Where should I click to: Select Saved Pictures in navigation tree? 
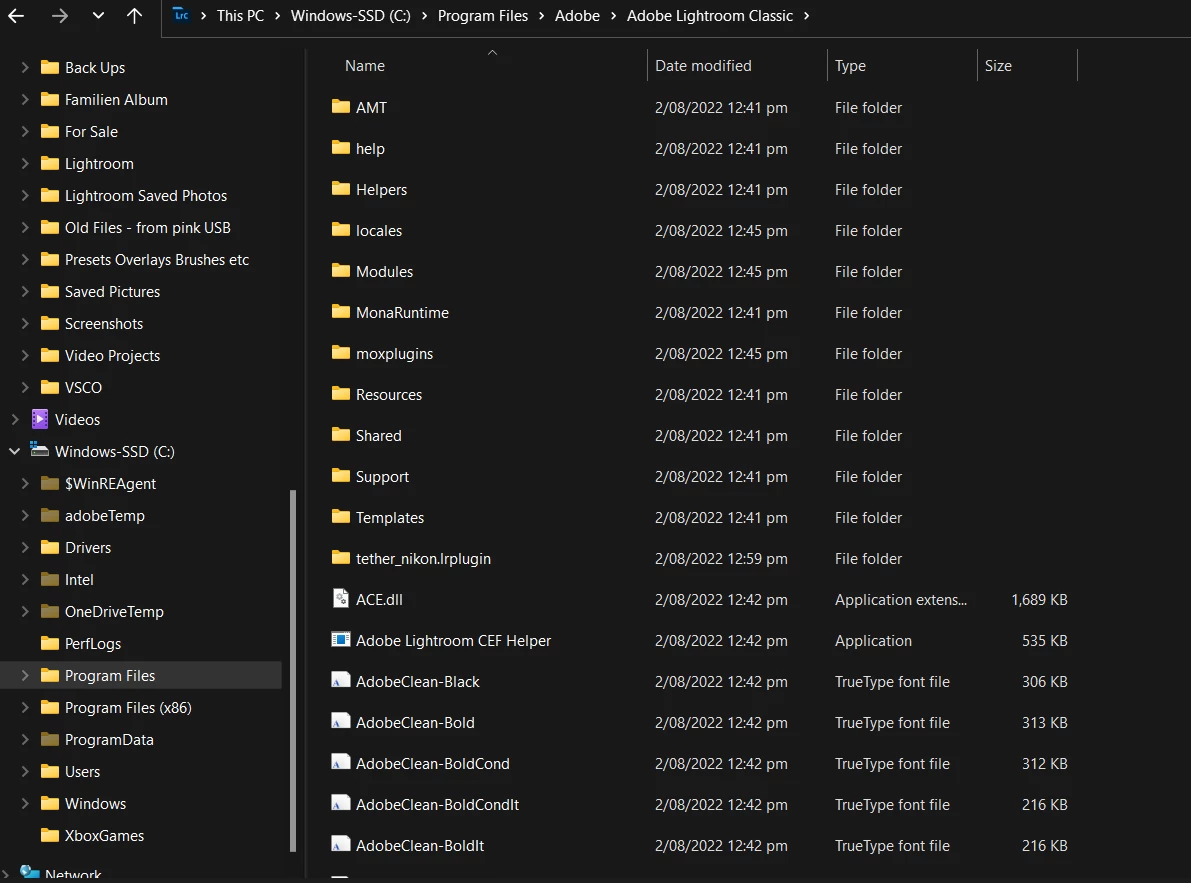click(112, 292)
